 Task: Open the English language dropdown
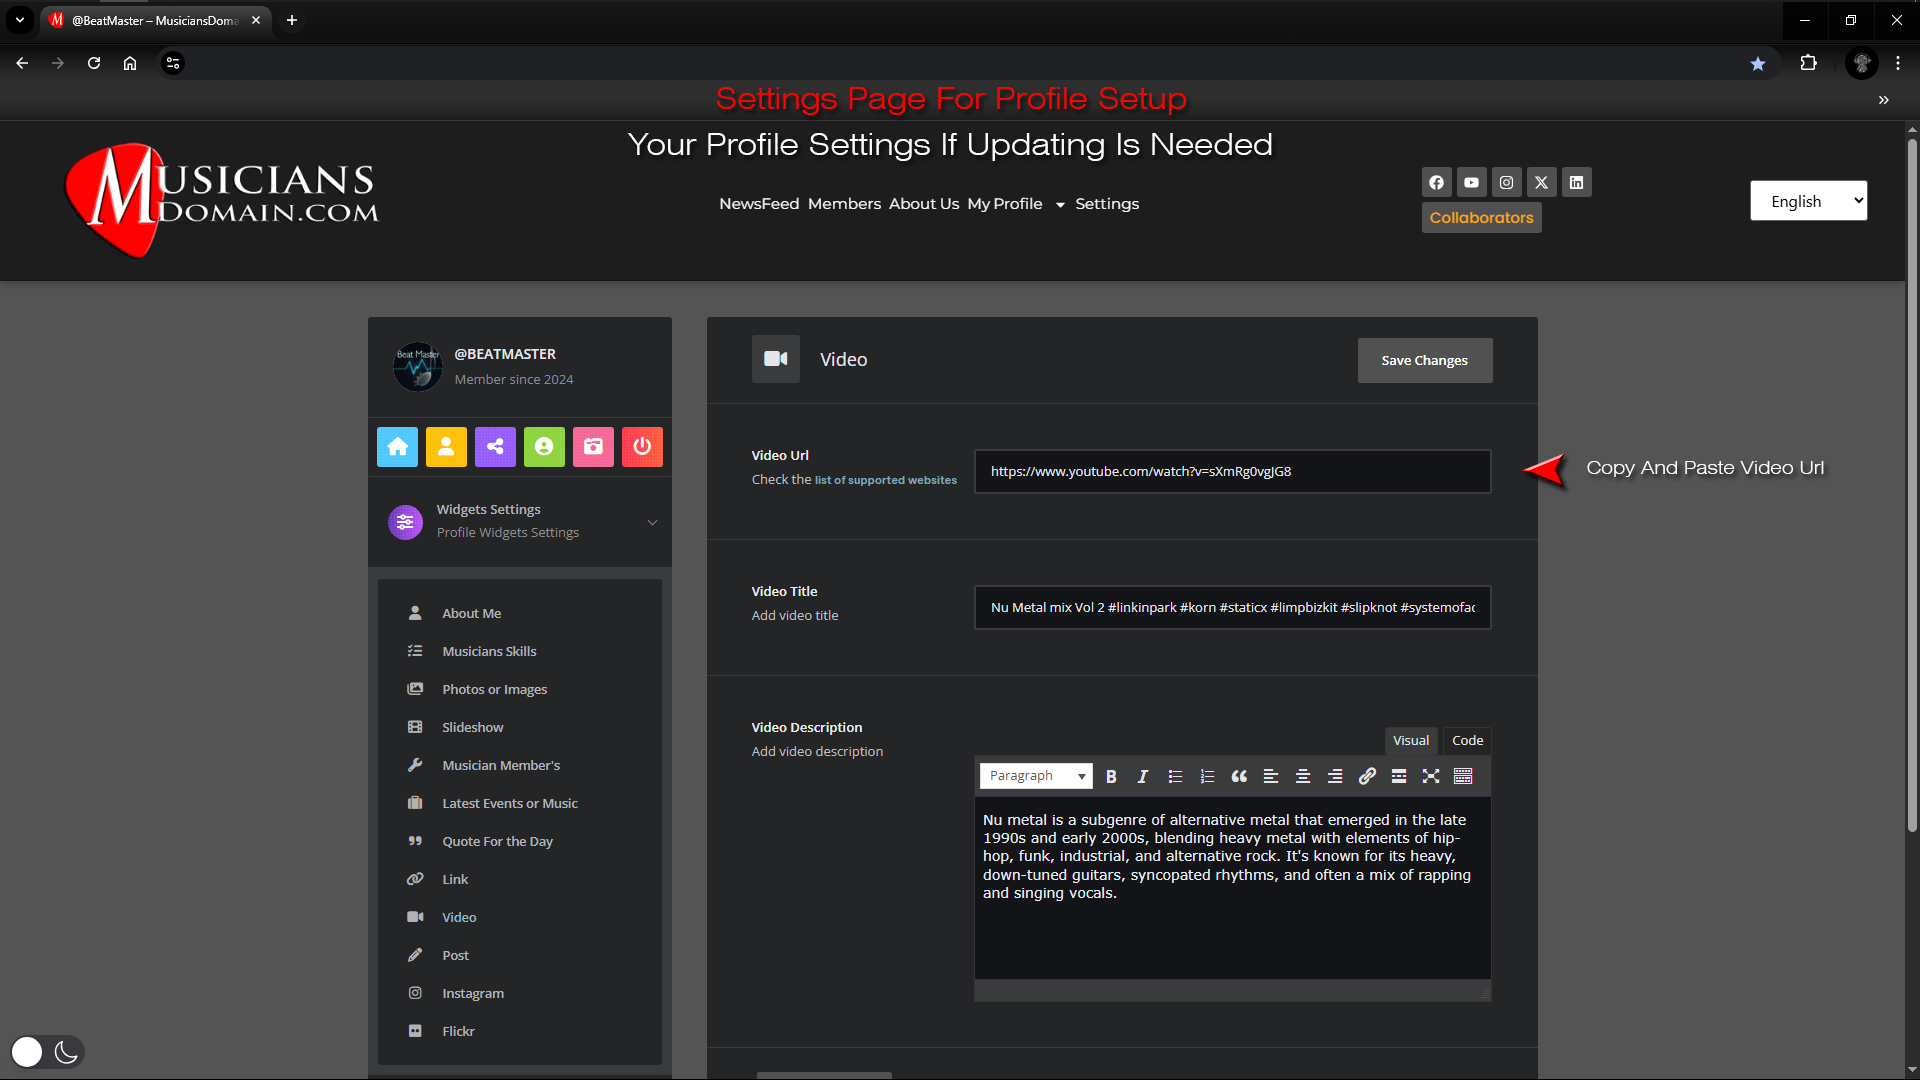point(1808,201)
